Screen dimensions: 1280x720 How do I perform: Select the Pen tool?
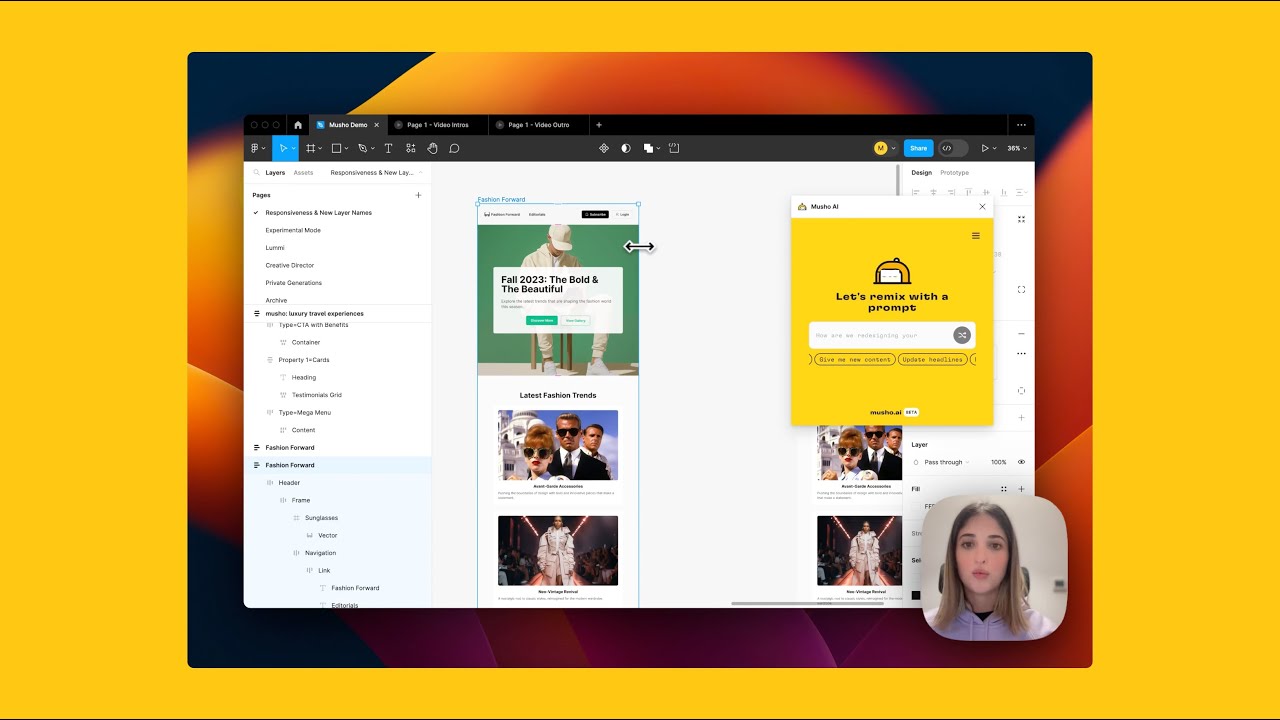coord(363,148)
